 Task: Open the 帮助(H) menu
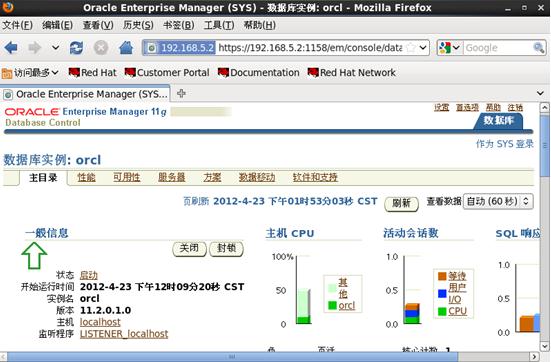[x=260, y=25]
